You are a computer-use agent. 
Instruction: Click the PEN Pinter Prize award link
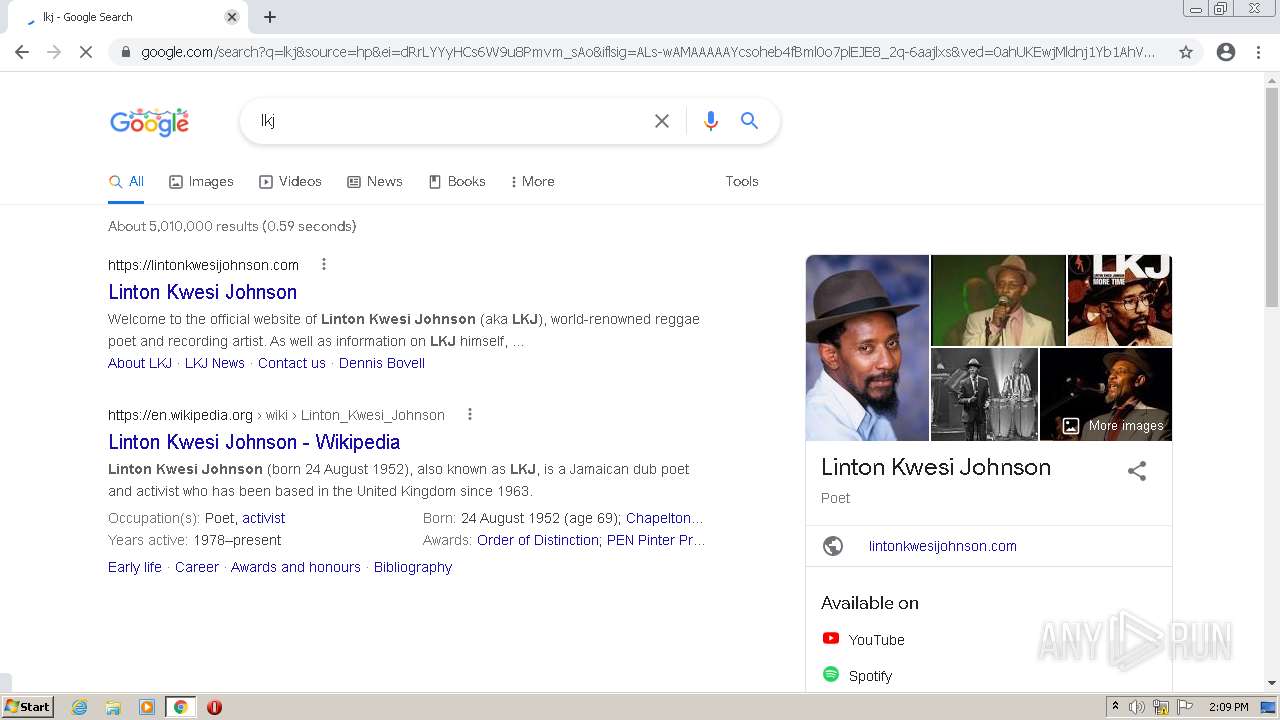656,540
